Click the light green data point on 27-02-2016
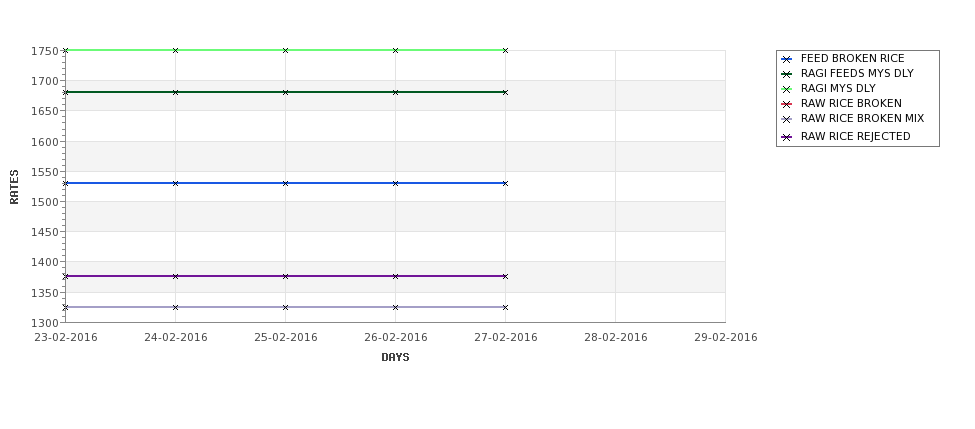975x429 pixels. point(506,50)
